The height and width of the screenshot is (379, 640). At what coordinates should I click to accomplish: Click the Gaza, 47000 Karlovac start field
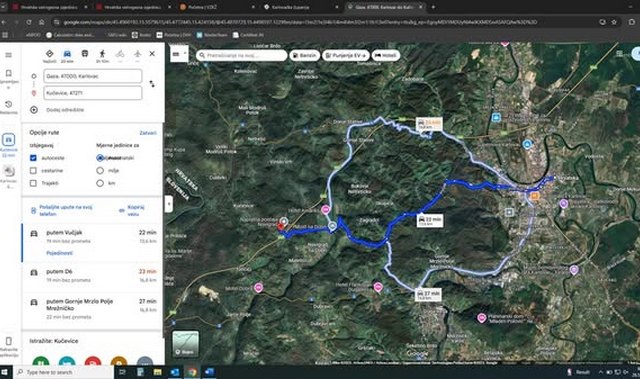click(x=93, y=76)
